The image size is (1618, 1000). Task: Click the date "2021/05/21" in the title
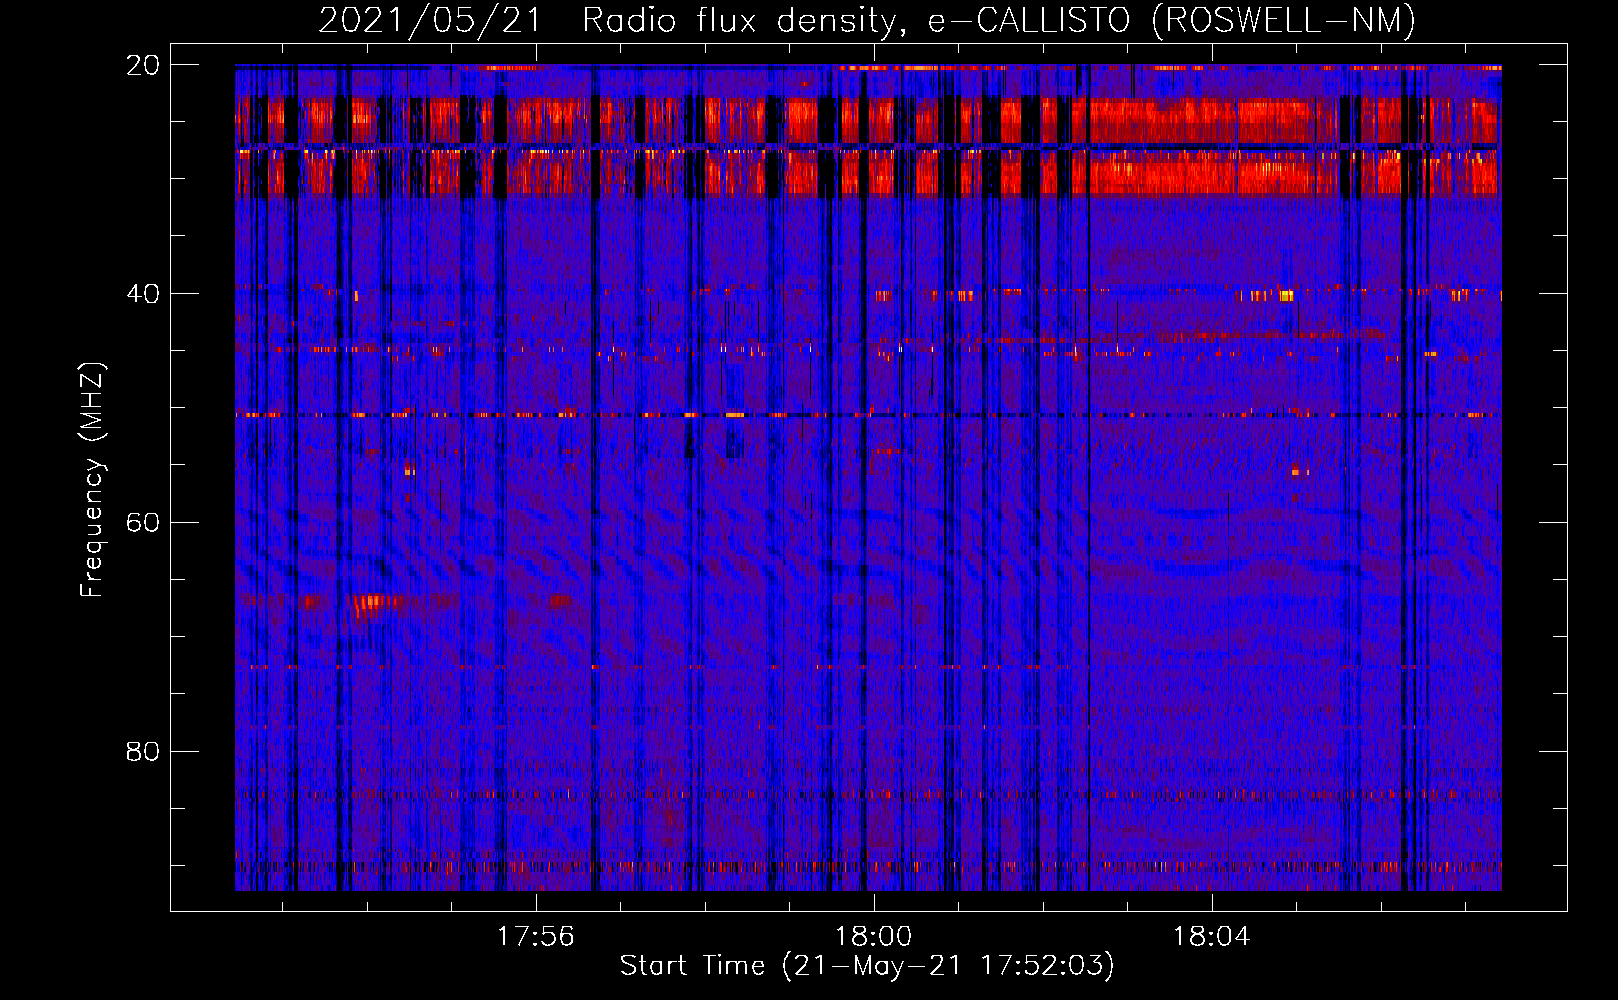click(x=430, y=20)
